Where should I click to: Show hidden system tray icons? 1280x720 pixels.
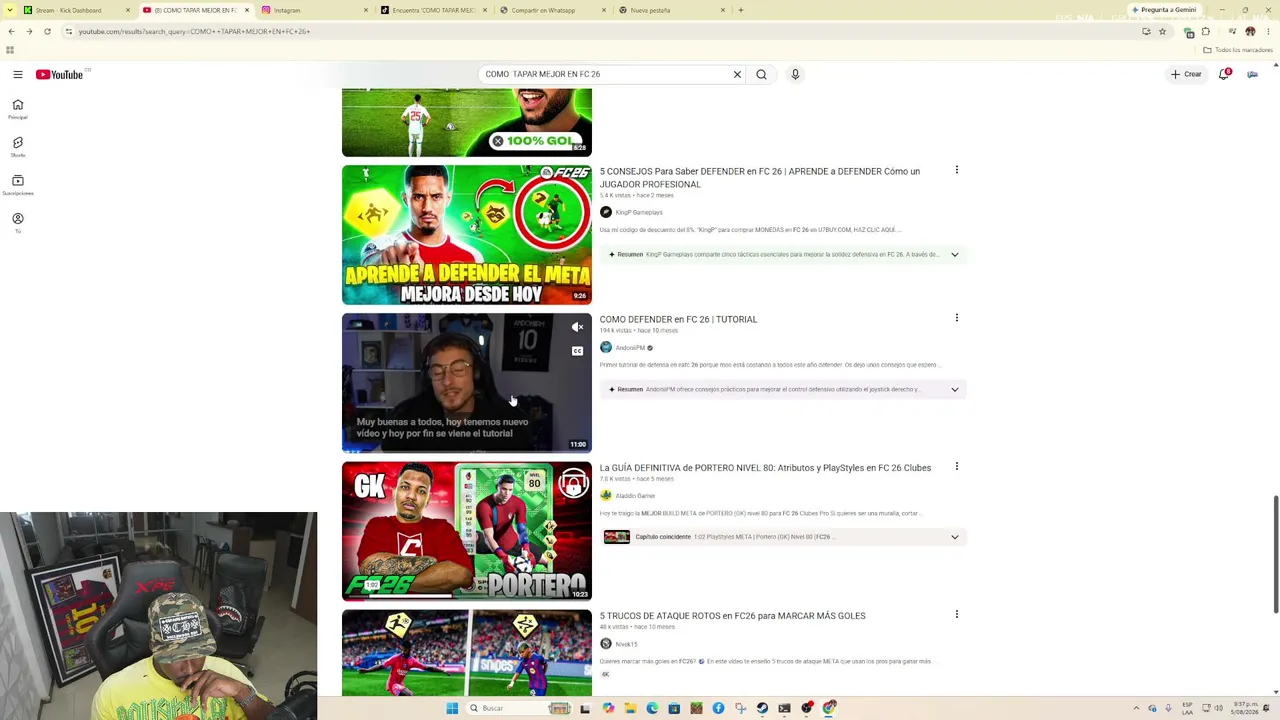1135,708
